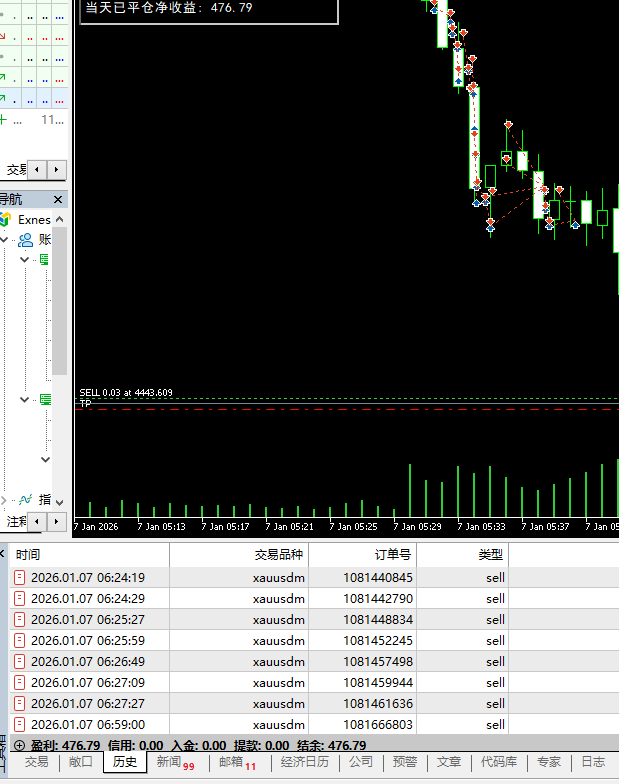The image size is (619, 784).
Task: Open the 预警 tab
Action: 404,762
